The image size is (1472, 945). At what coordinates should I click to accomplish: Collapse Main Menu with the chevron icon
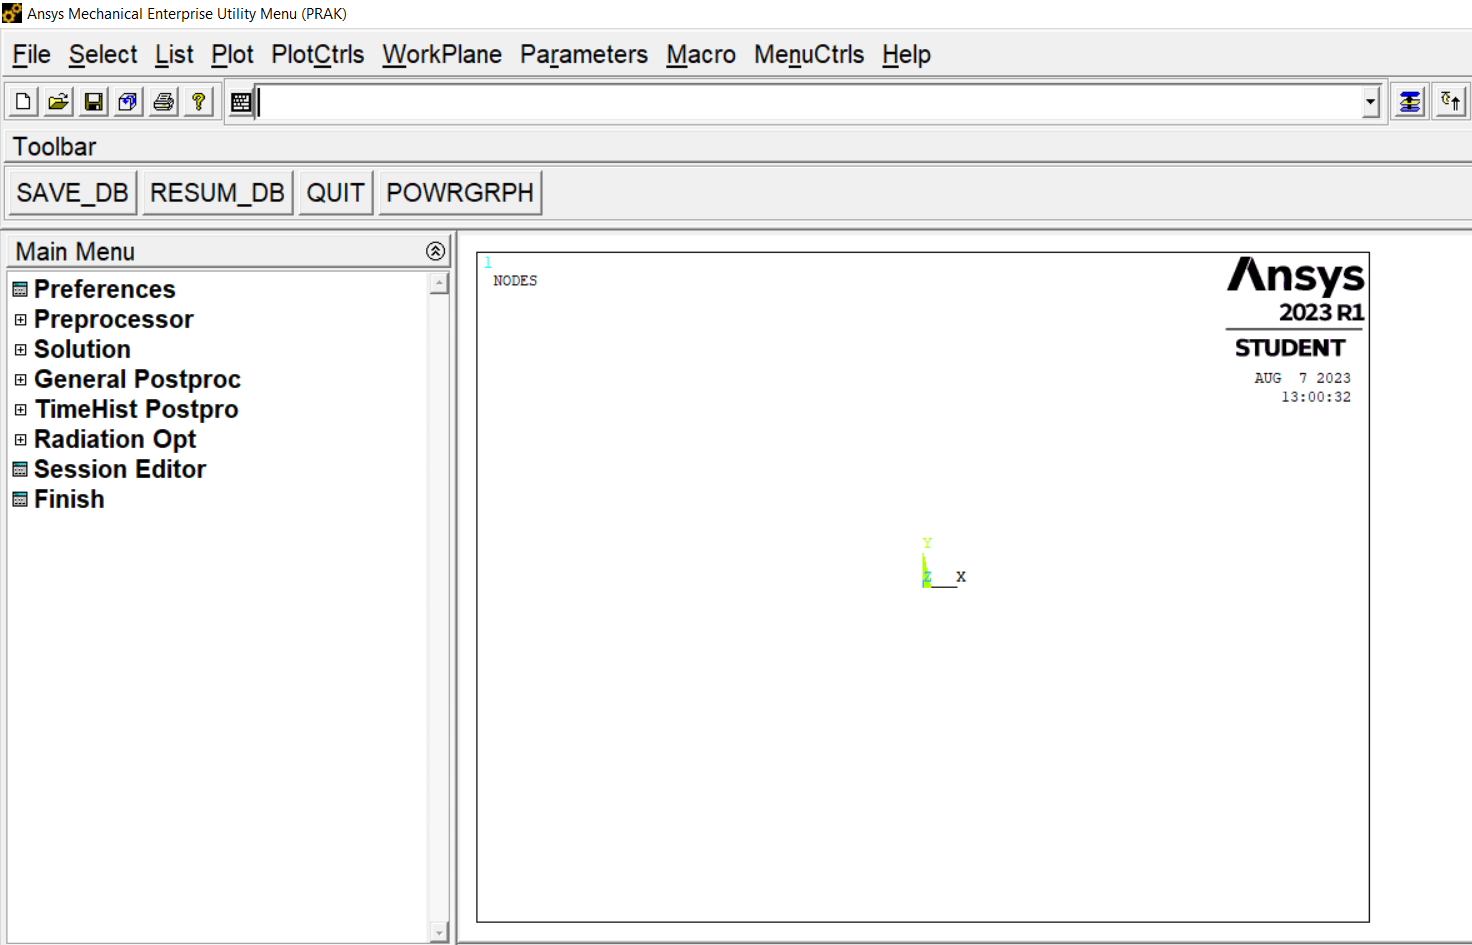click(x=435, y=251)
